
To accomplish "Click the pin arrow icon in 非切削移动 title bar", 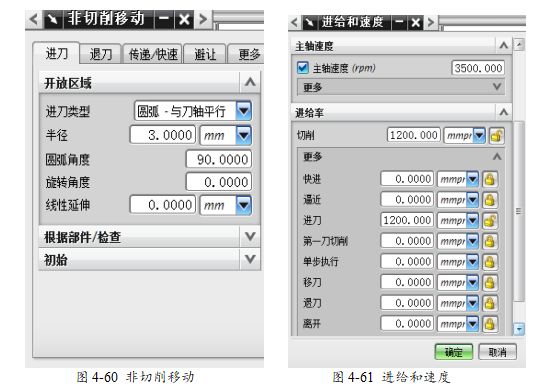I will [52, 20].
